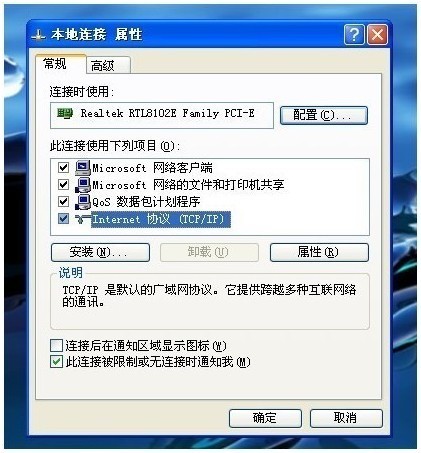The width and height of the screenshot is (421, 453).
Task: Click the 安装(N) button
Action: pos(100,252)
